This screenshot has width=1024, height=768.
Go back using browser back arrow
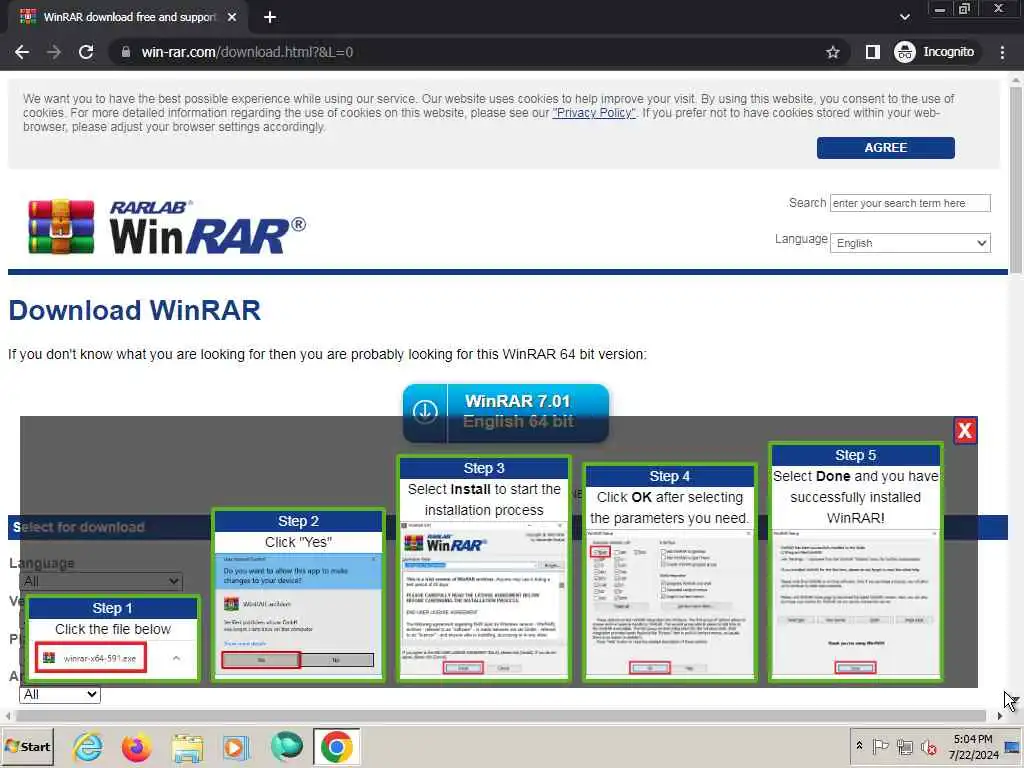click(22, 52)
